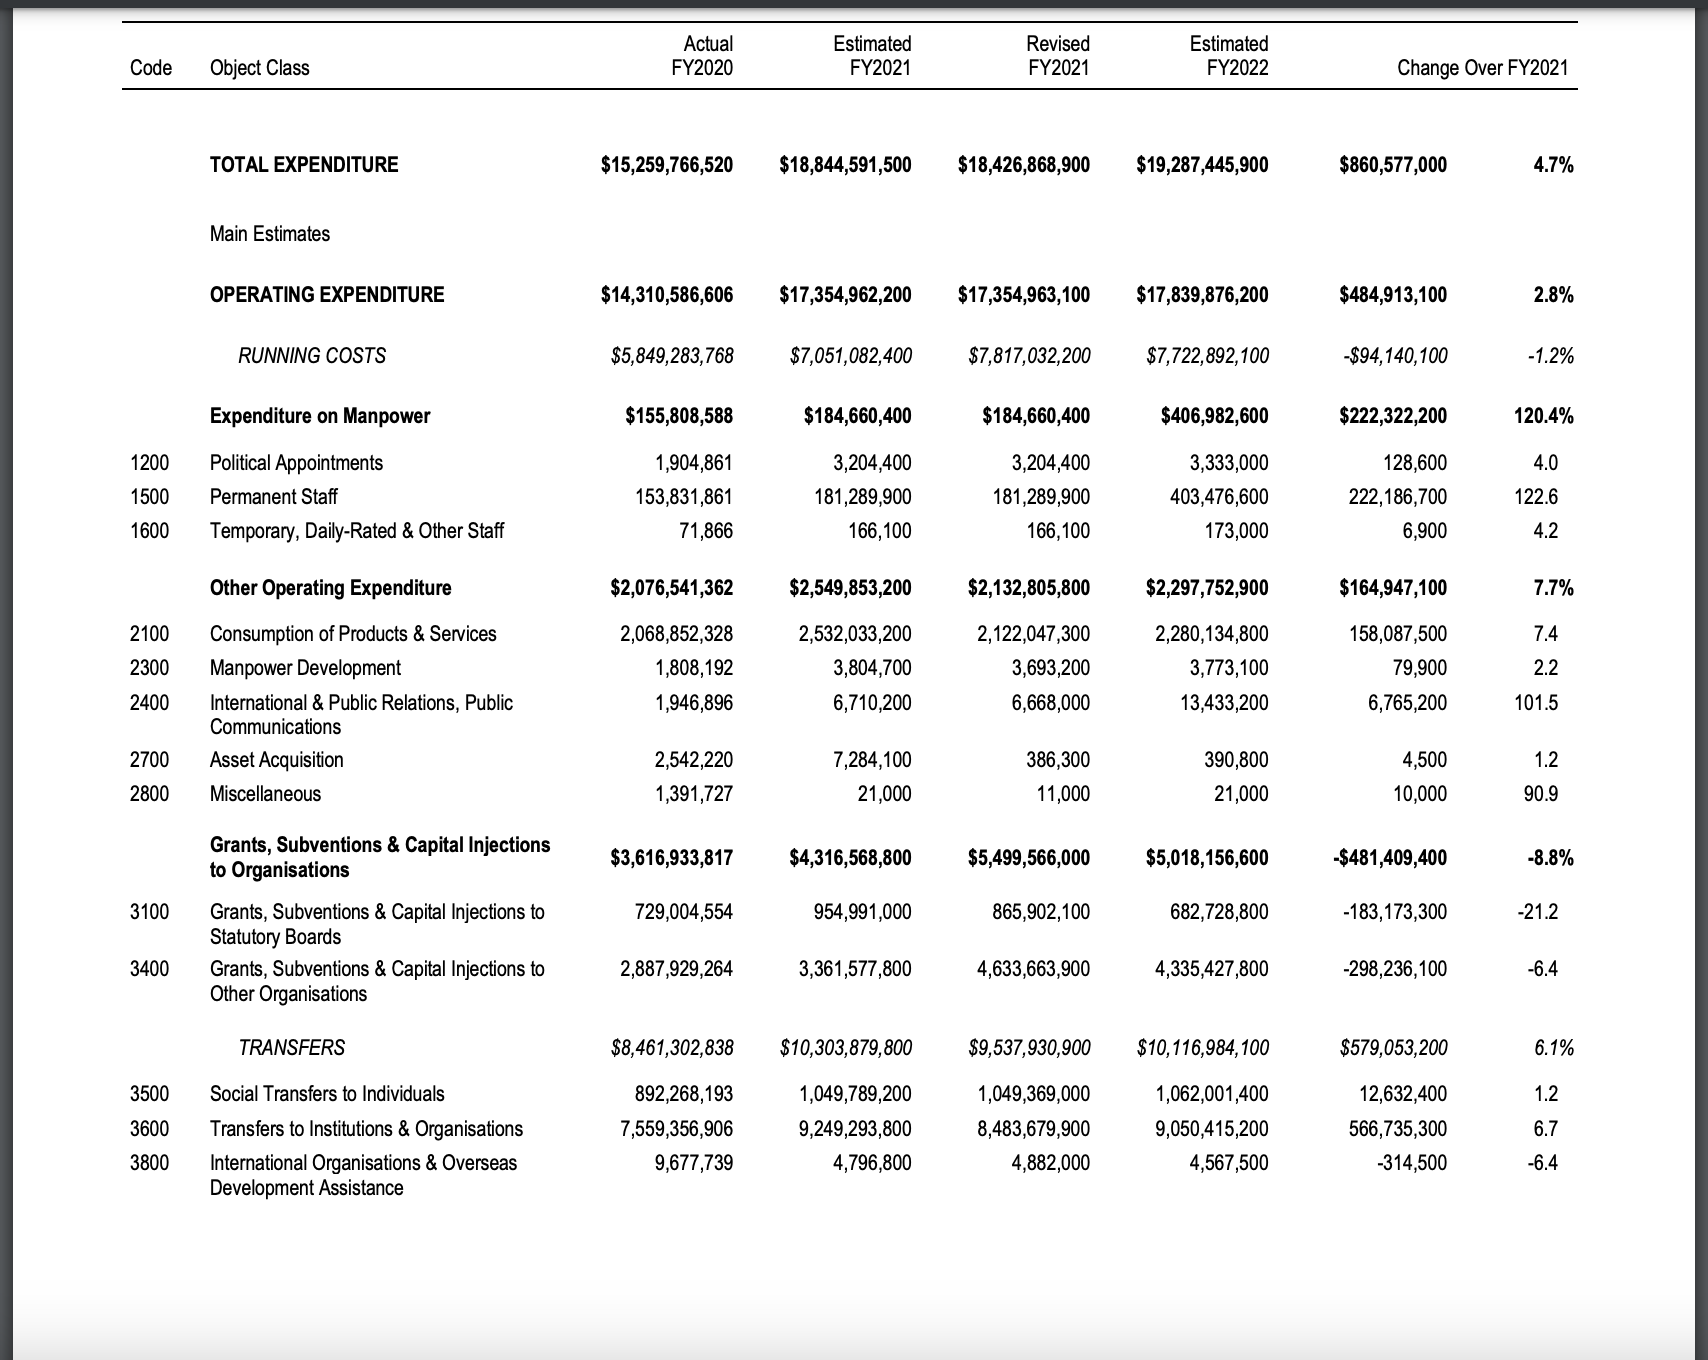
Task: Select Social Transfers to Individuals row
Action: (x=326, y=1094)
